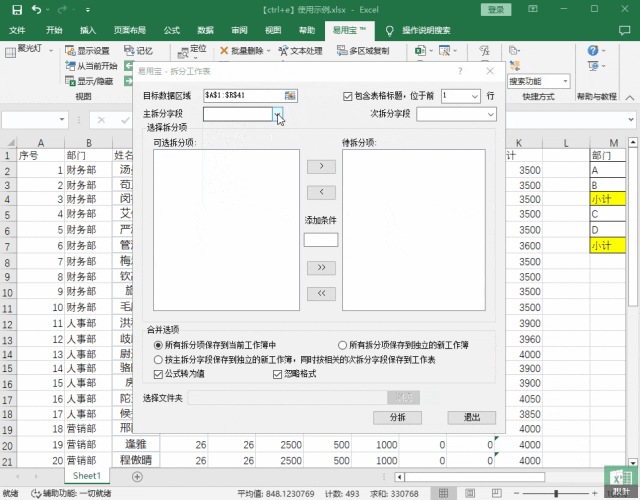This screenshot has width=640, height=500.
Task: Open 显示/隐藏 in the view group
Action: pos(89,81)
